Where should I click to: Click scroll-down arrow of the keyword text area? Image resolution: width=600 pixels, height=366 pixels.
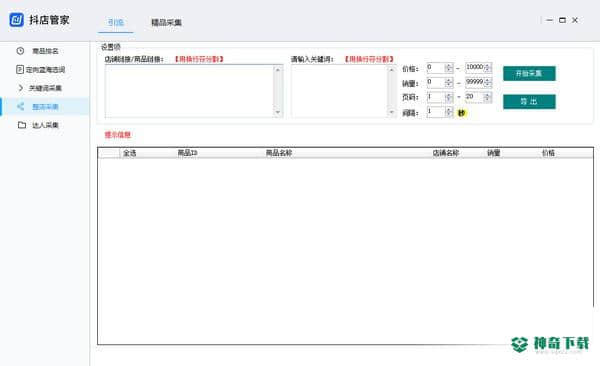coord(391,113)
